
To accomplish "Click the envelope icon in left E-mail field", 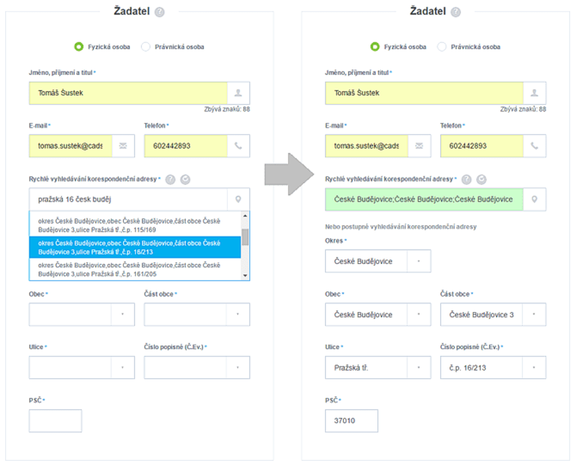I will 123,146.
